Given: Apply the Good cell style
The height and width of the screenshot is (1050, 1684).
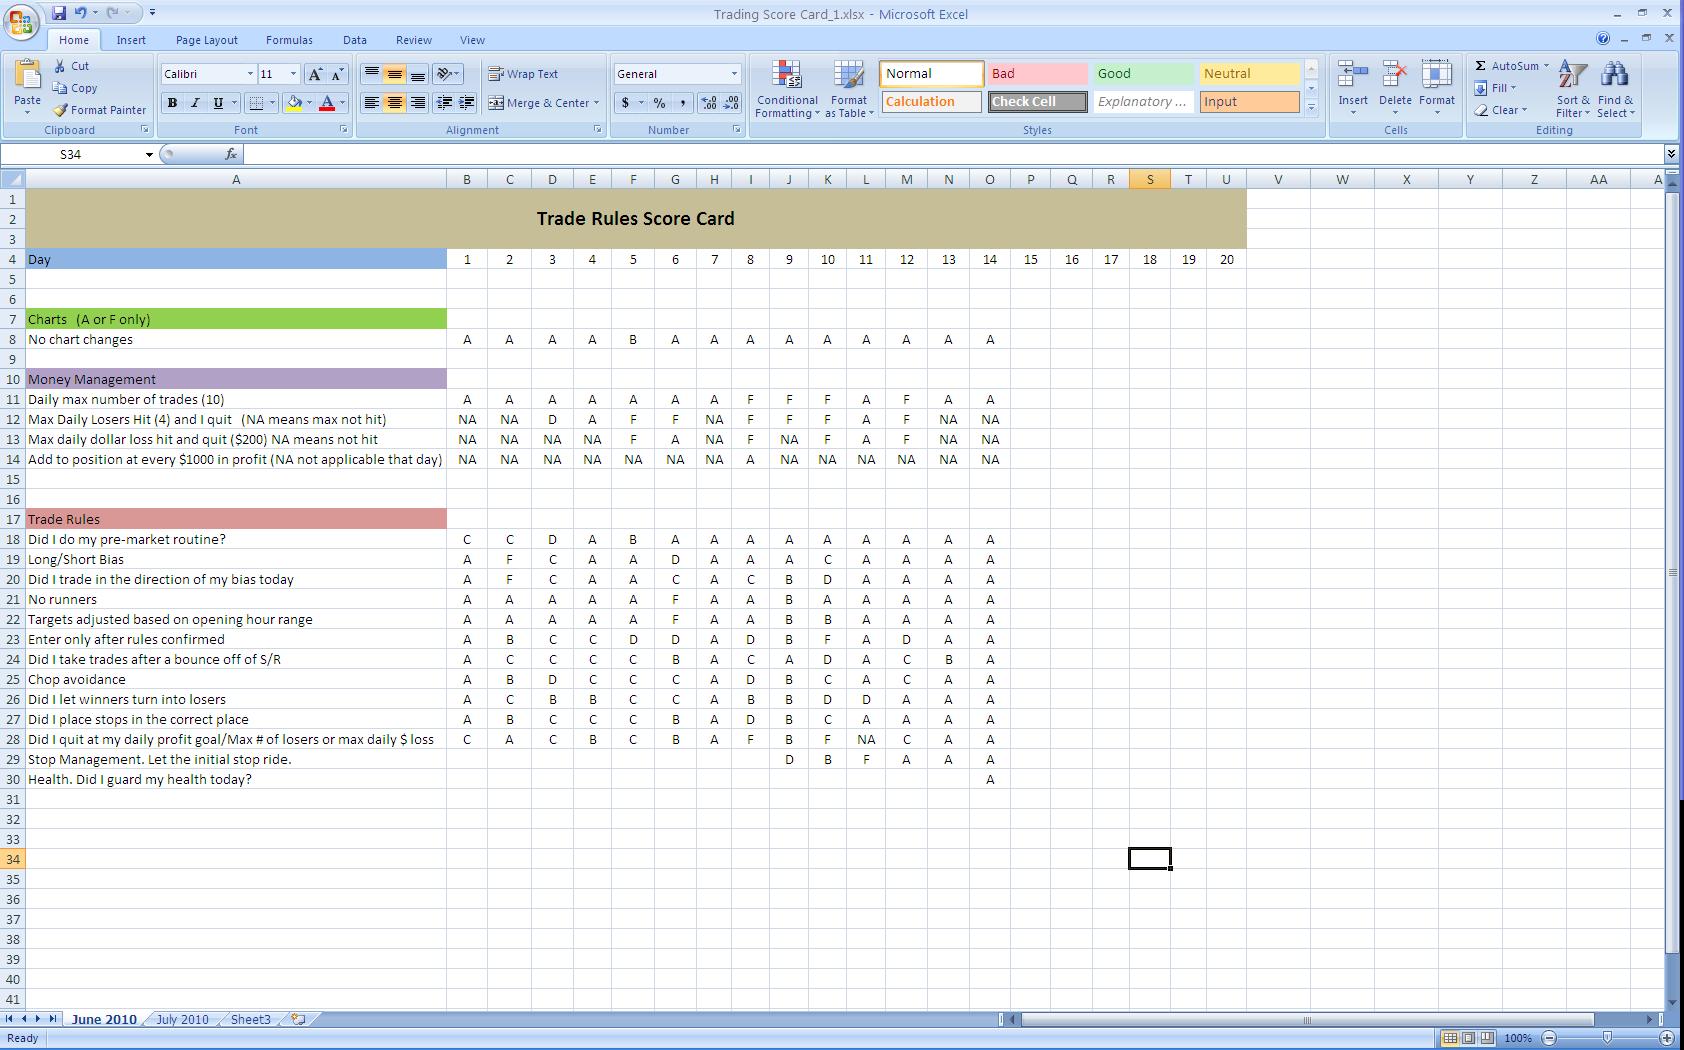Looking at the screenshot, I should pyautogui.click(x=1143, y=74).
